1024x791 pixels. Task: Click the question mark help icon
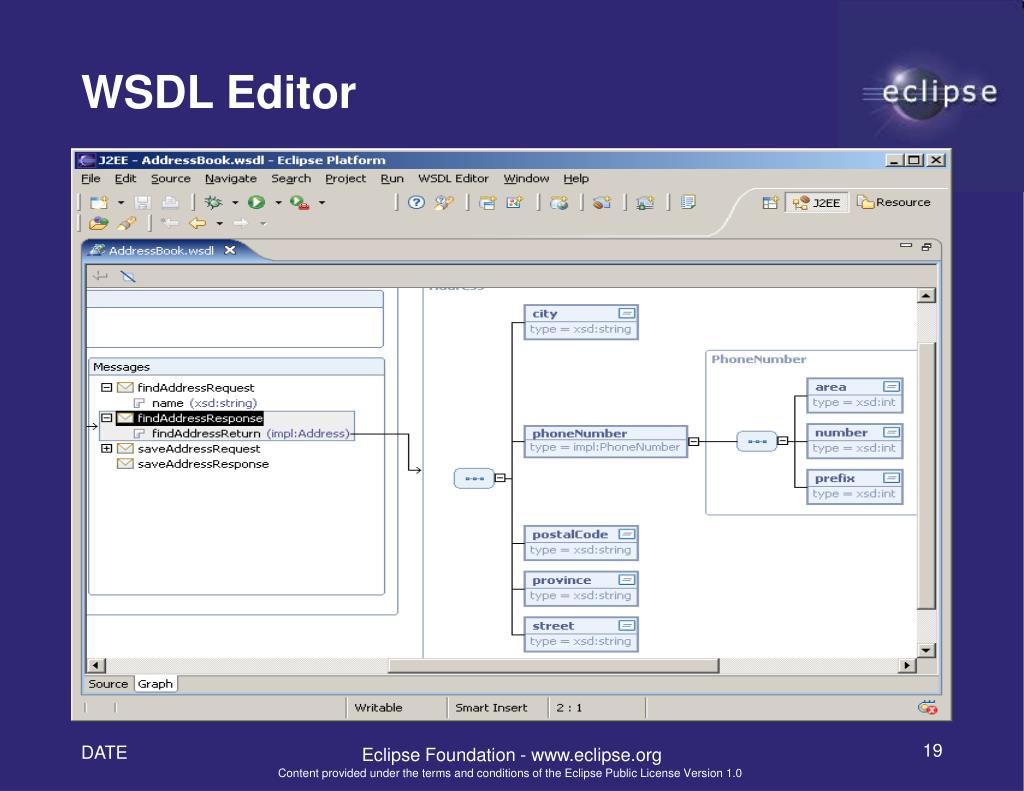tap(416, 202)
